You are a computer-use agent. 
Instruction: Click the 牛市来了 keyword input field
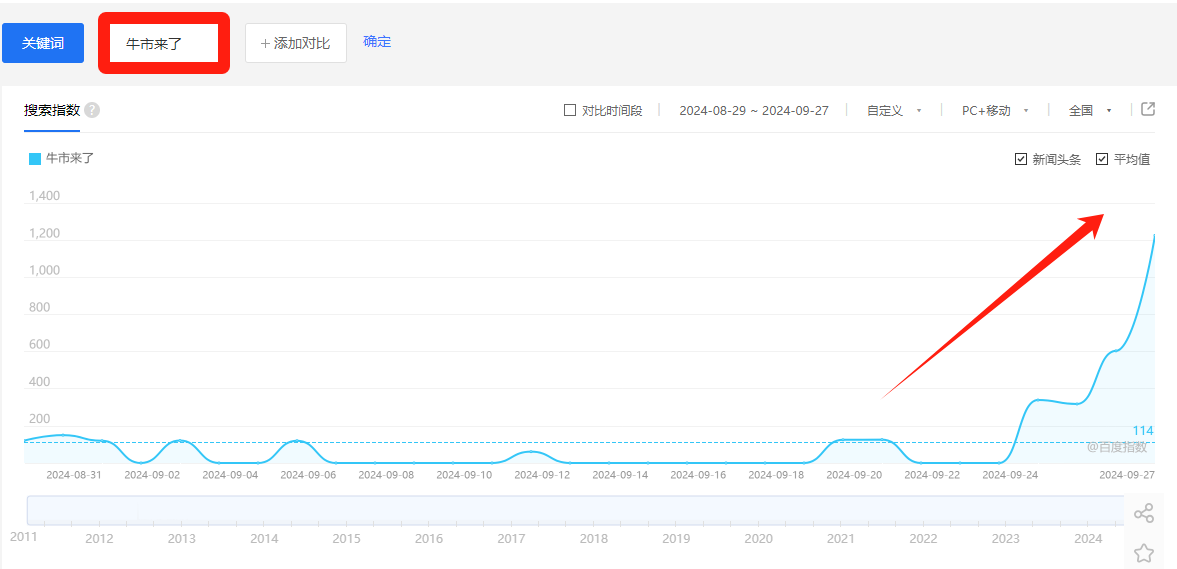pyautogui.click(x=164, y=44)
